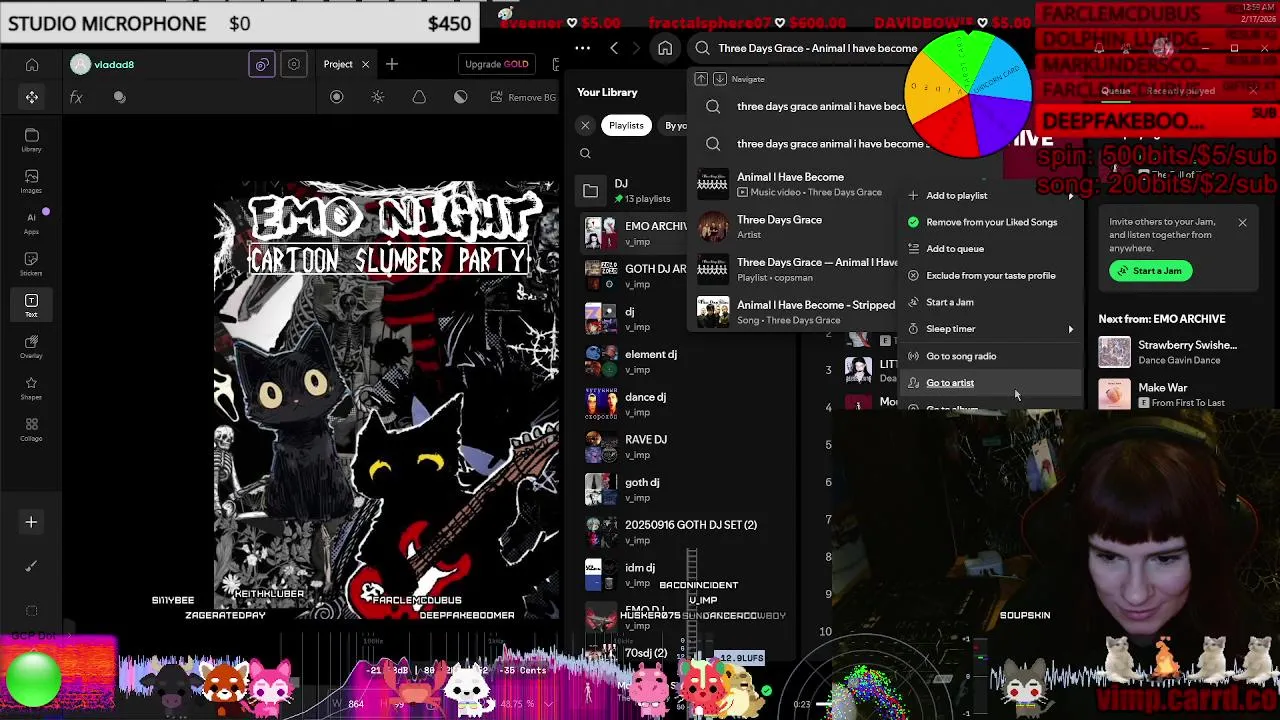
Task: Go to Spotify Home icon
Action: tap(665, 48)
